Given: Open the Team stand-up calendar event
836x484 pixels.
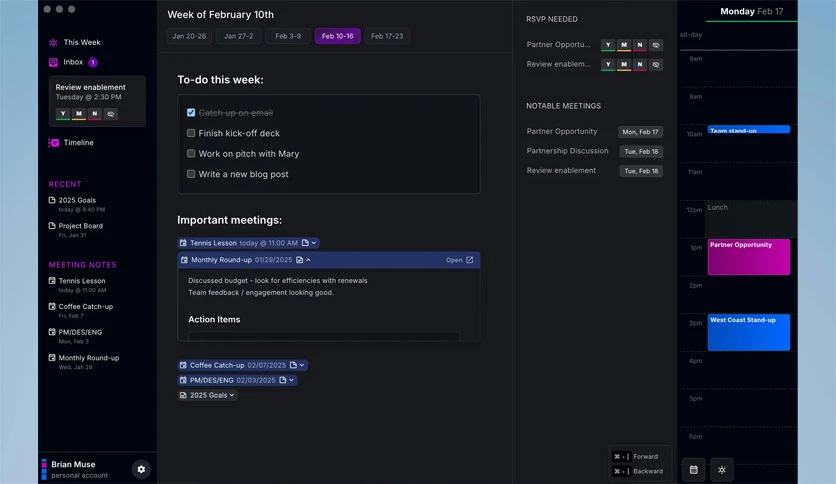Looking at the screenshot, I should tap(749, 130).
